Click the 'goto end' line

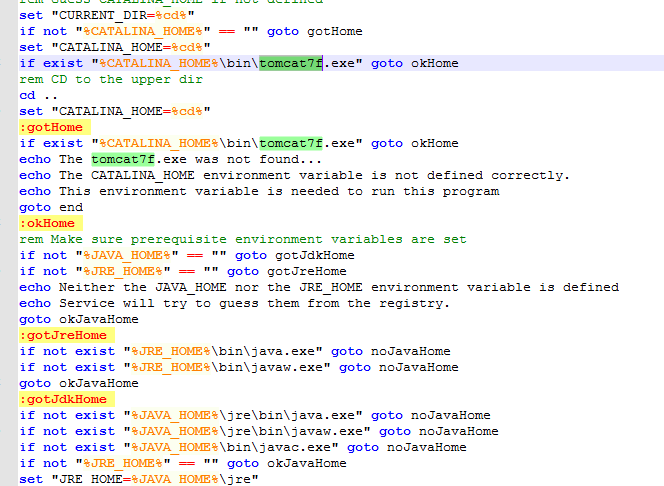[x=51, y=207]
